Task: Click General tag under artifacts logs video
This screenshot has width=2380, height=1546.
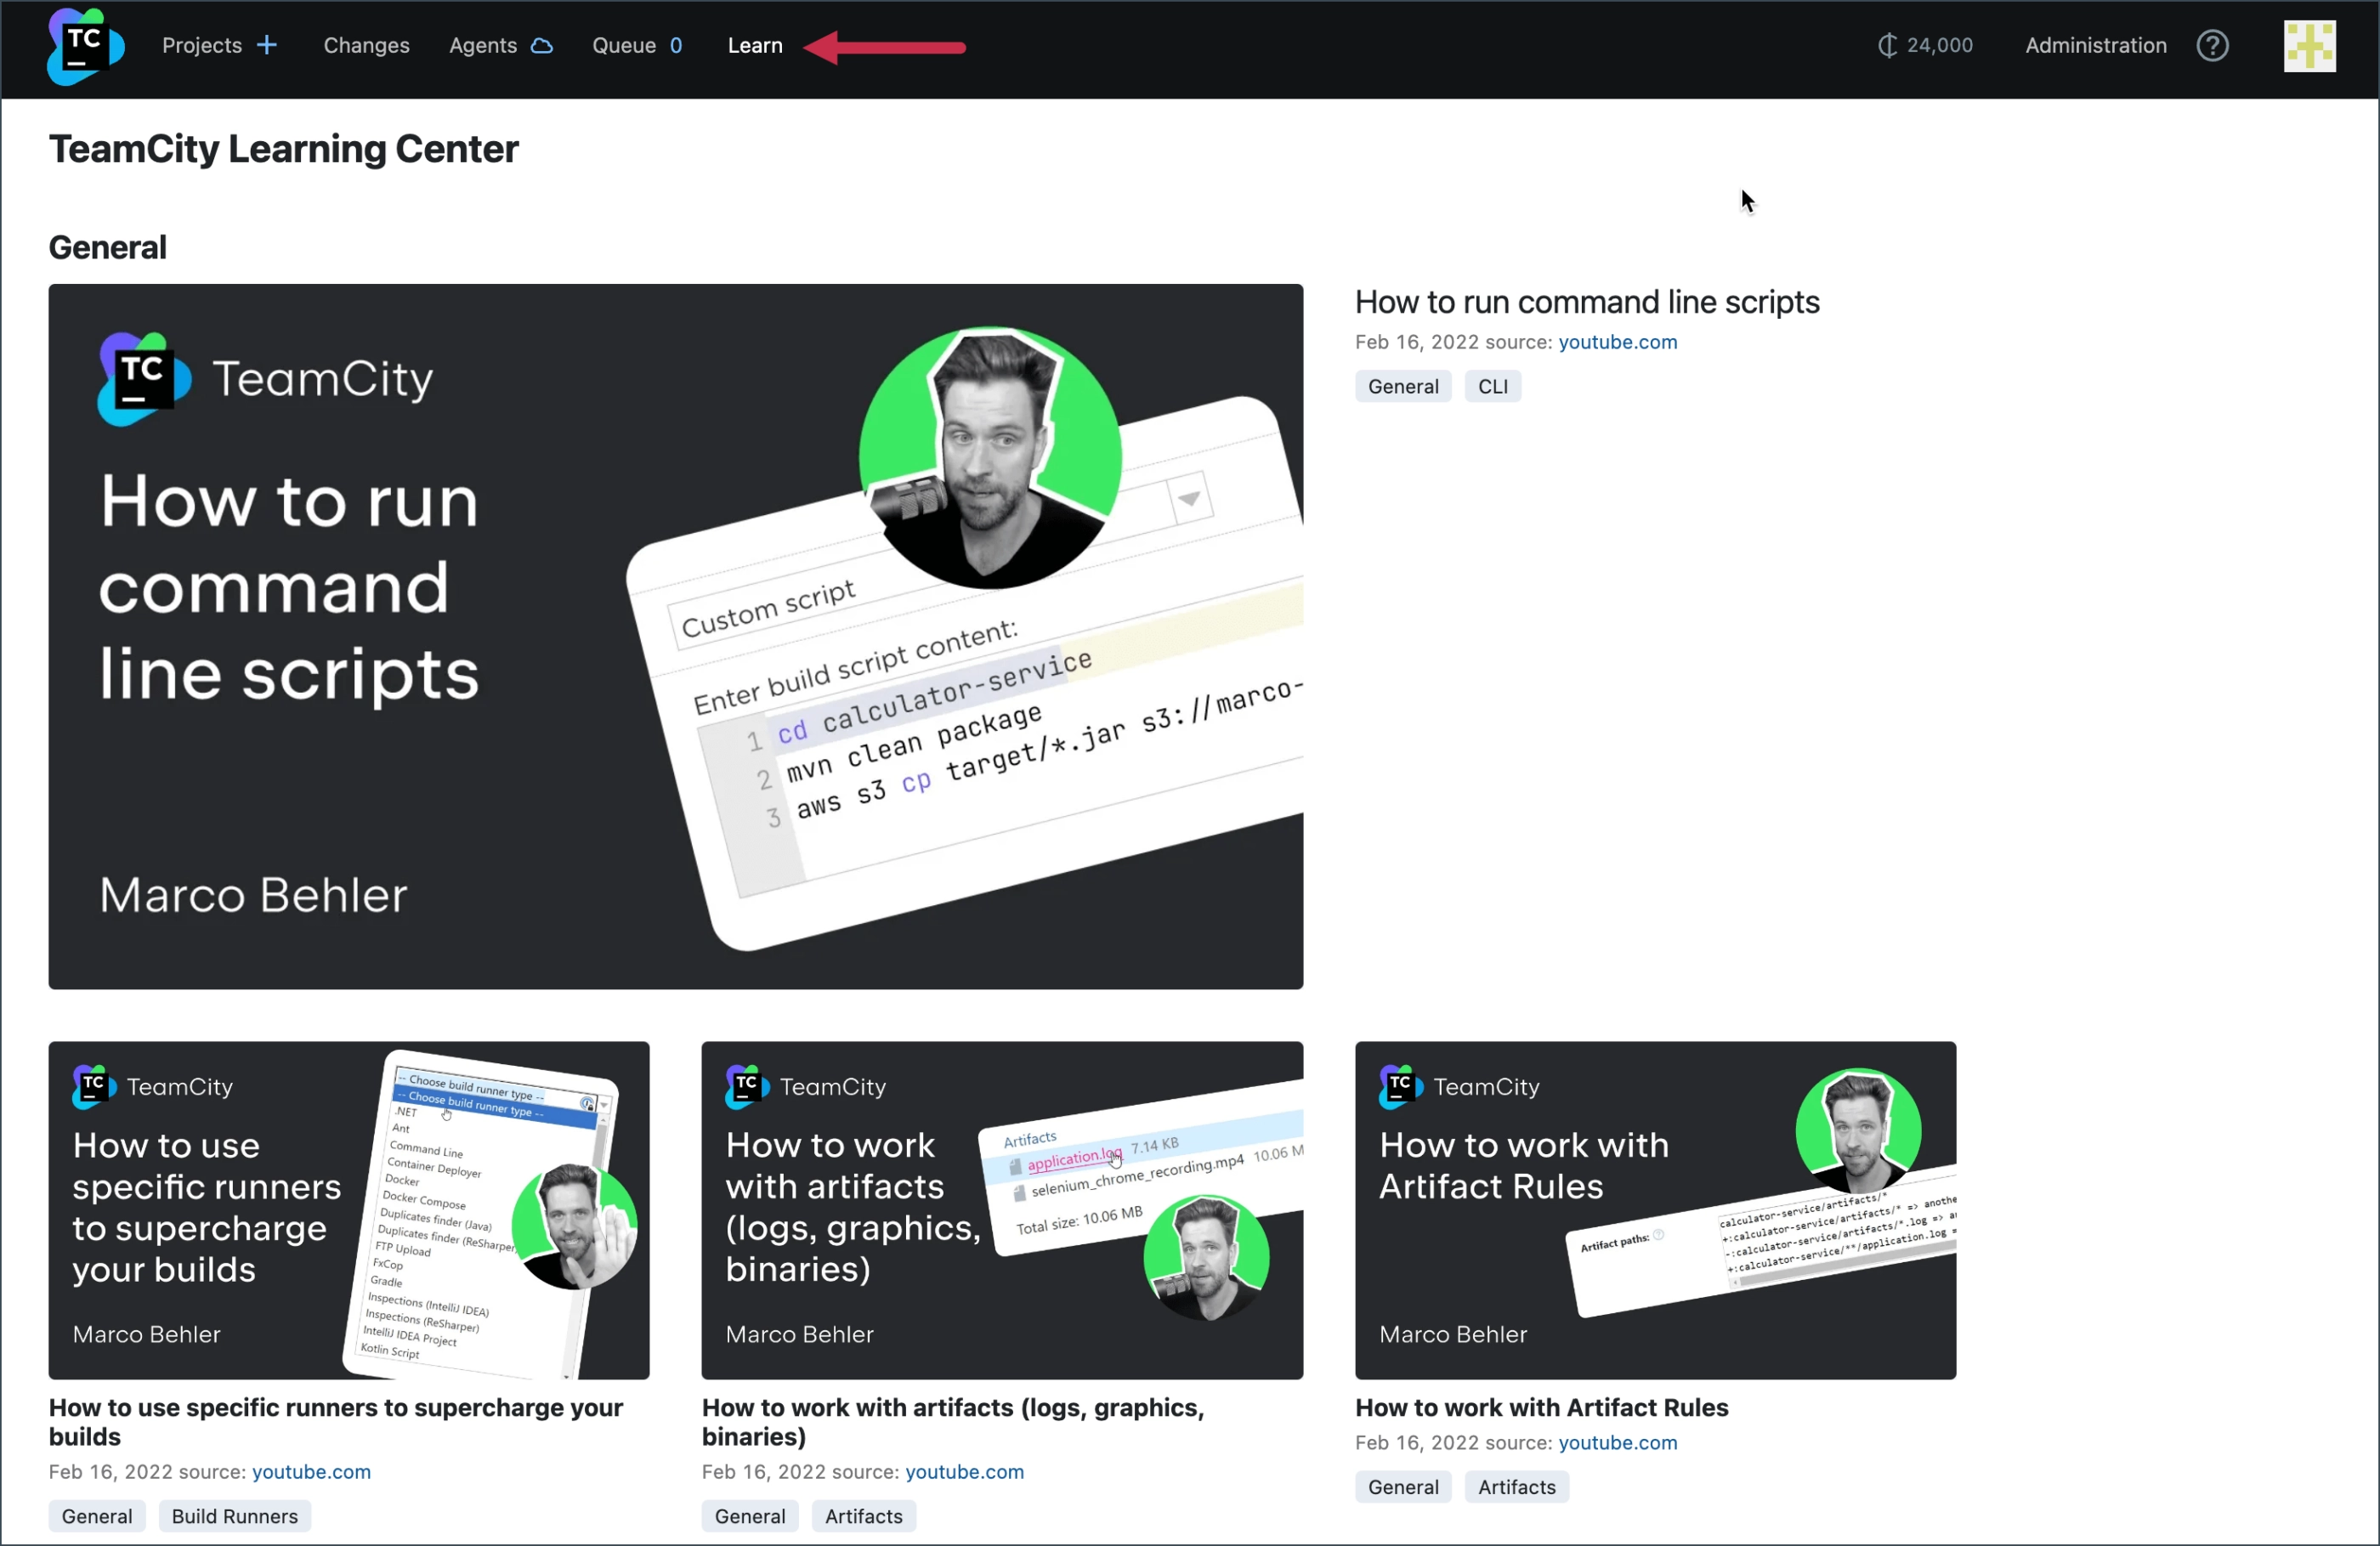Action: (x=750, y=1516)
